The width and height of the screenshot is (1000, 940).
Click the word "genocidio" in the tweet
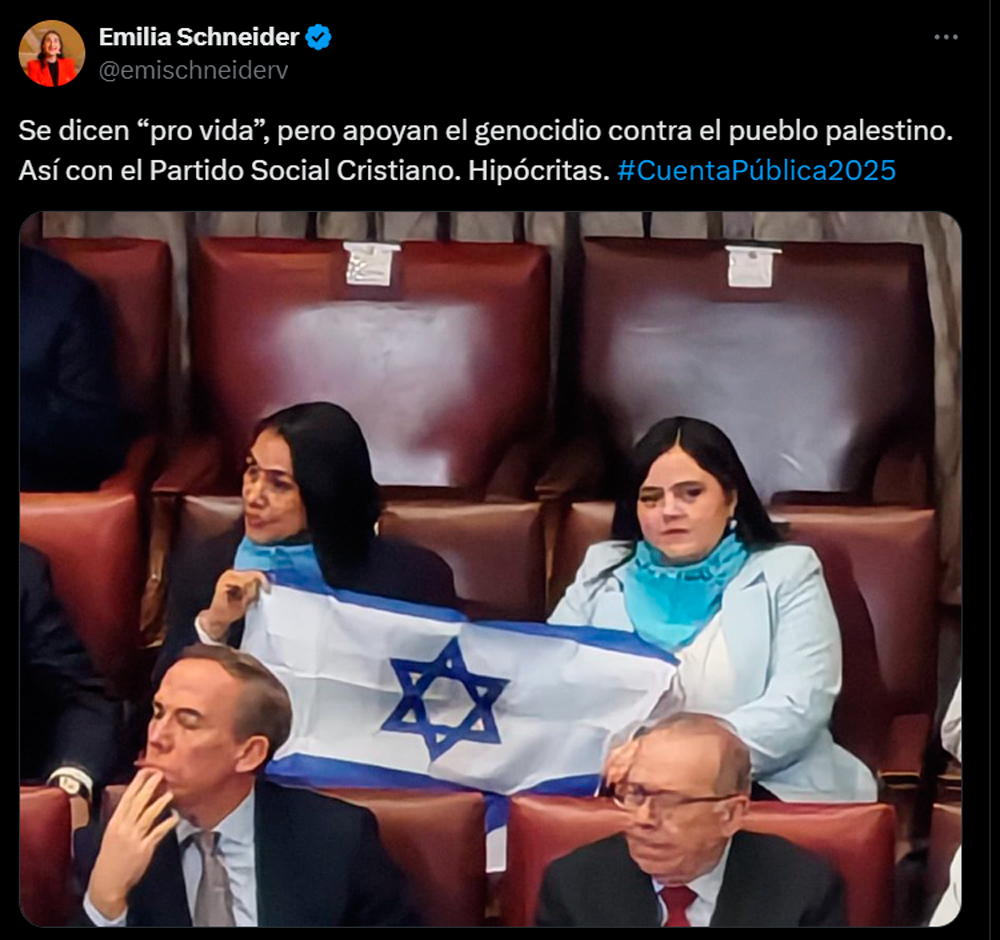pos(538,131)
